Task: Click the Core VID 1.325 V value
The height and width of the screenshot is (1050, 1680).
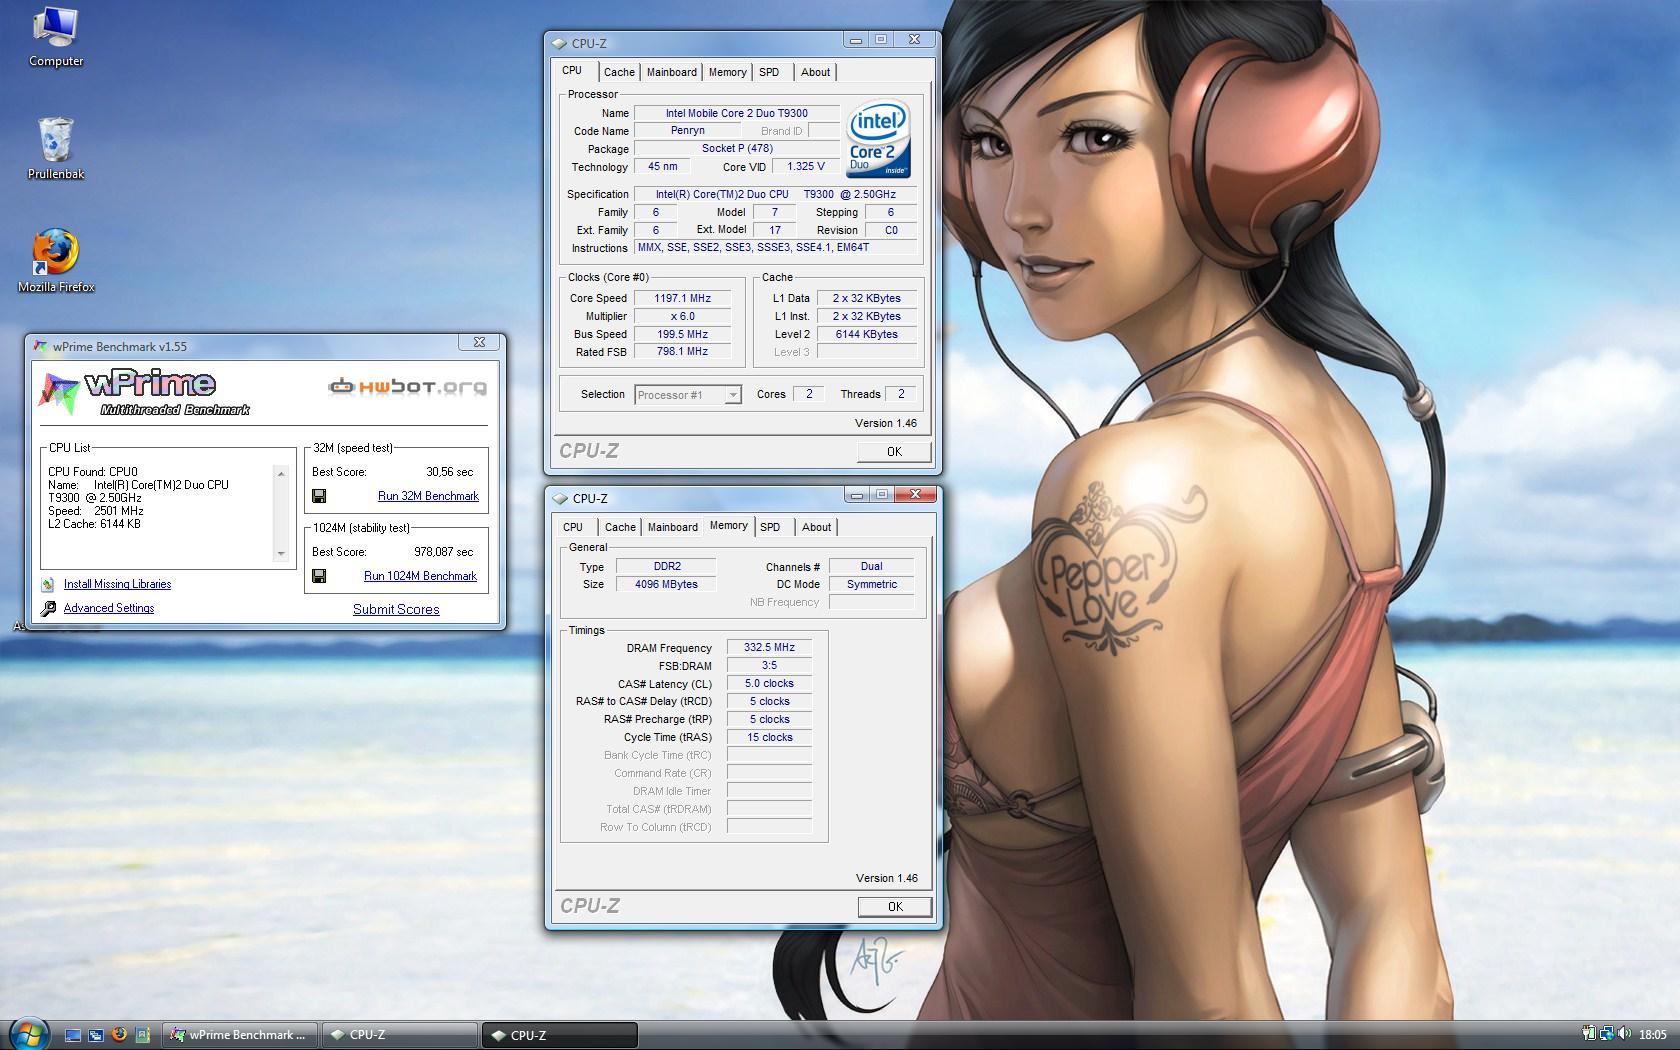Action: (x=806, y=166)
